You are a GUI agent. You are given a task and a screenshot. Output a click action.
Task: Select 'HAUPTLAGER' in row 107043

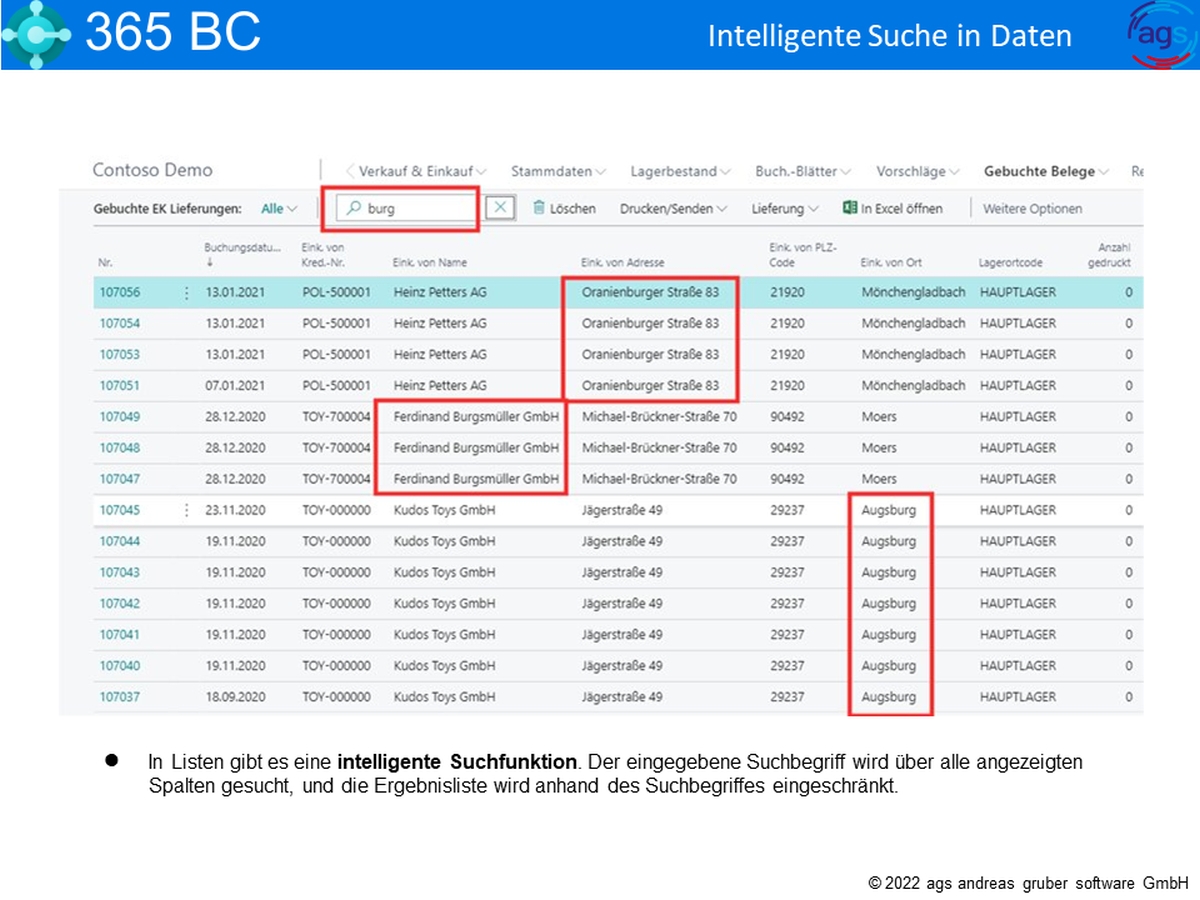tap(1017, 572)
